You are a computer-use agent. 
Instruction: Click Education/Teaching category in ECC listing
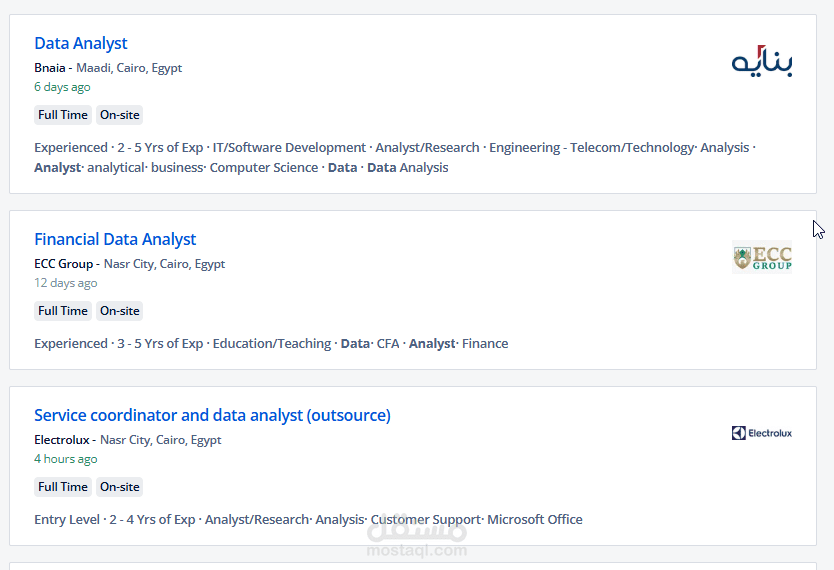[271, 344]
